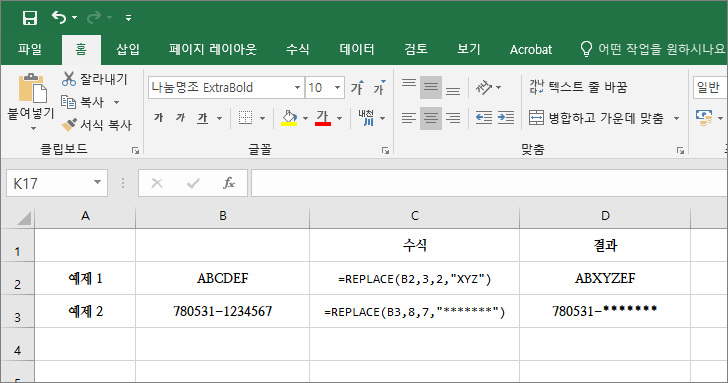Toggle bold 가 formatting
The height and width of the screenshot is (383, 728).
[159, 118]
